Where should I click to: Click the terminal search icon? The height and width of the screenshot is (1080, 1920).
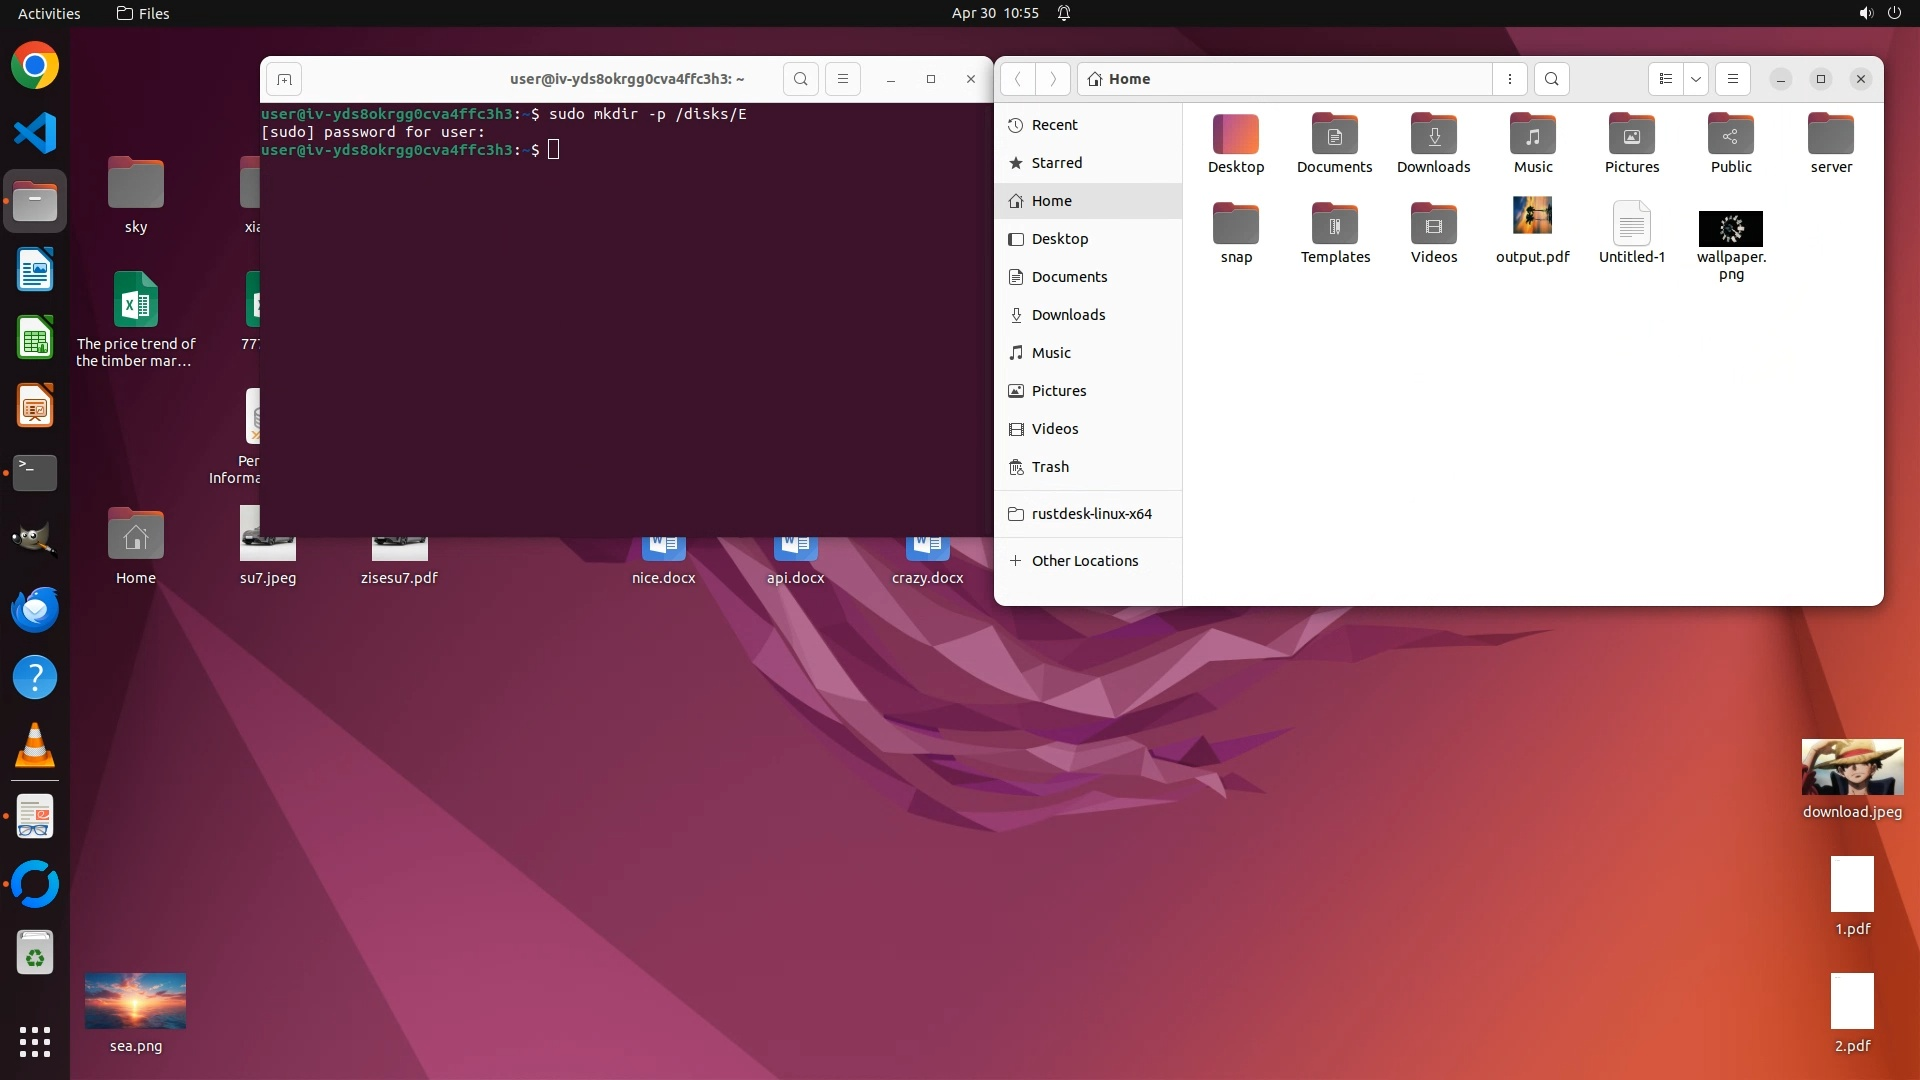pos(800,79)
